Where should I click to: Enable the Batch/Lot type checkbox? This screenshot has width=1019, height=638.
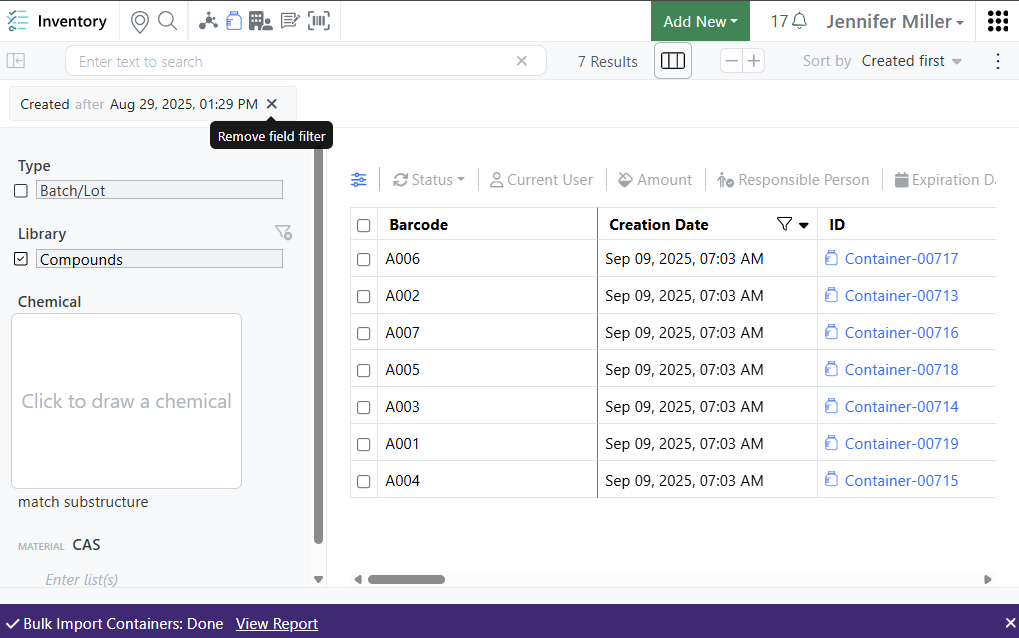click(21, 191)
